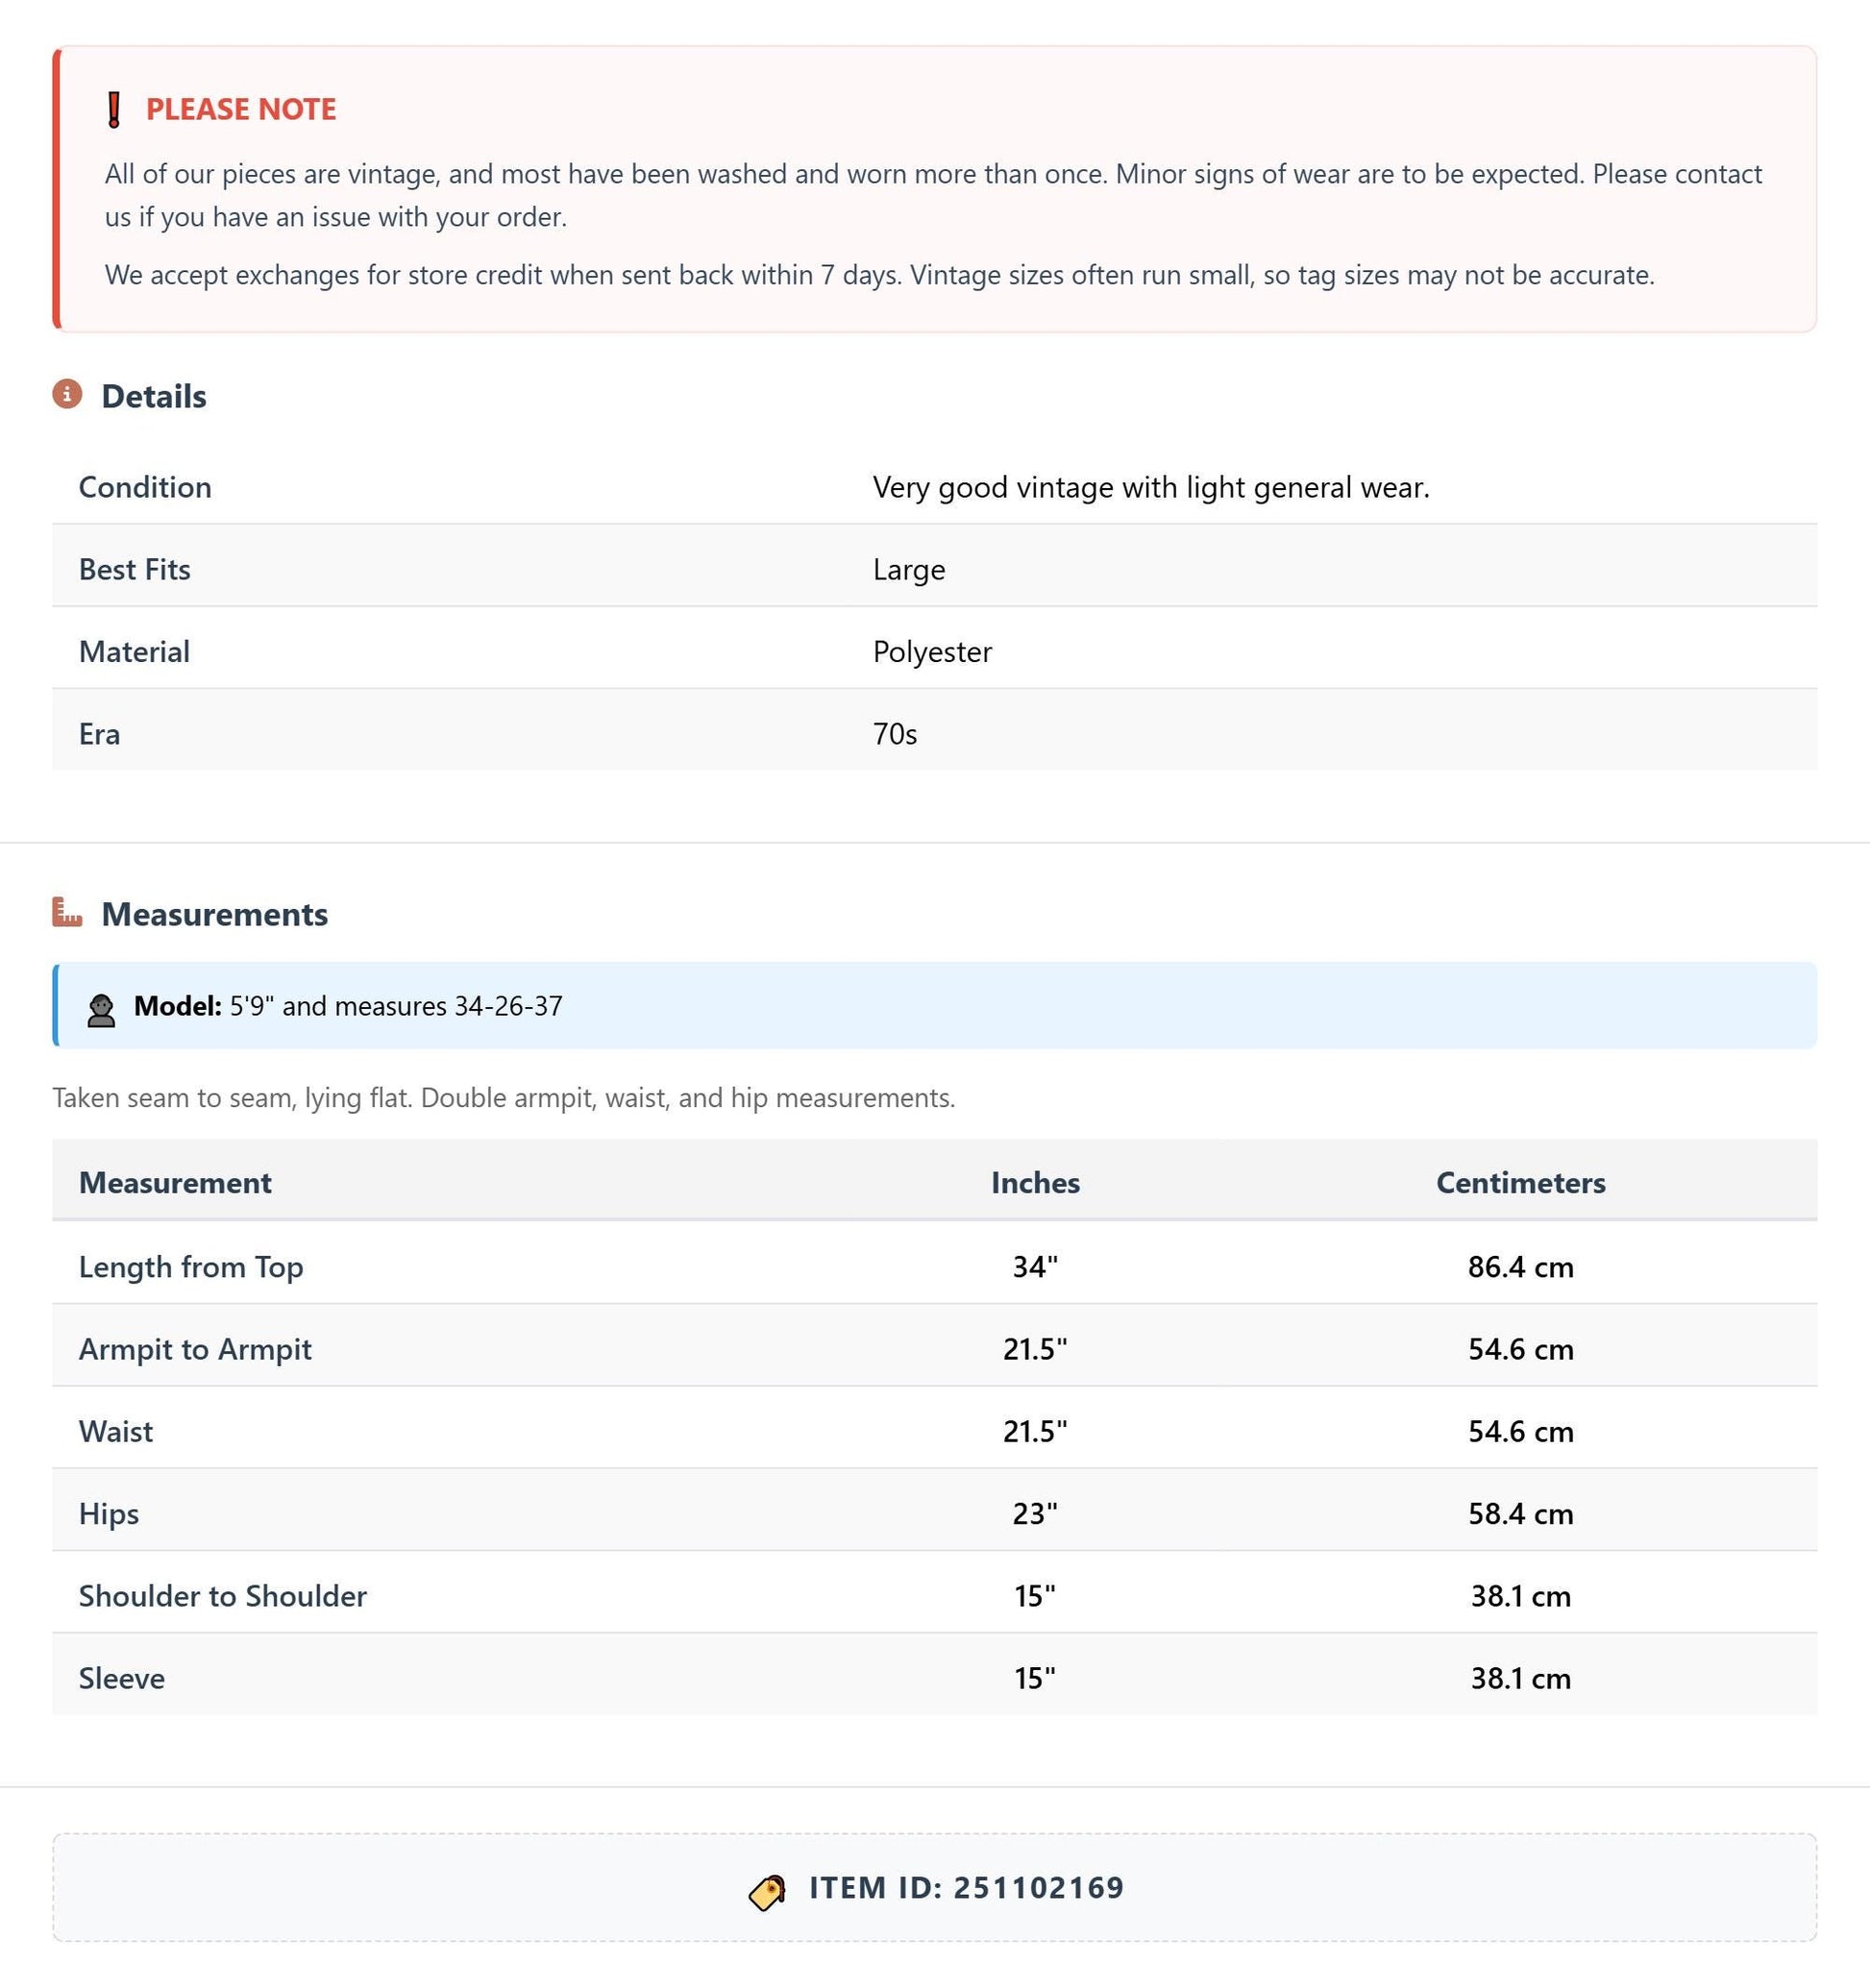Click the Armpit to Armpit row label
This screenshot has width=1870, height=1988.
pyautogui.click(x=195, y=1349)
